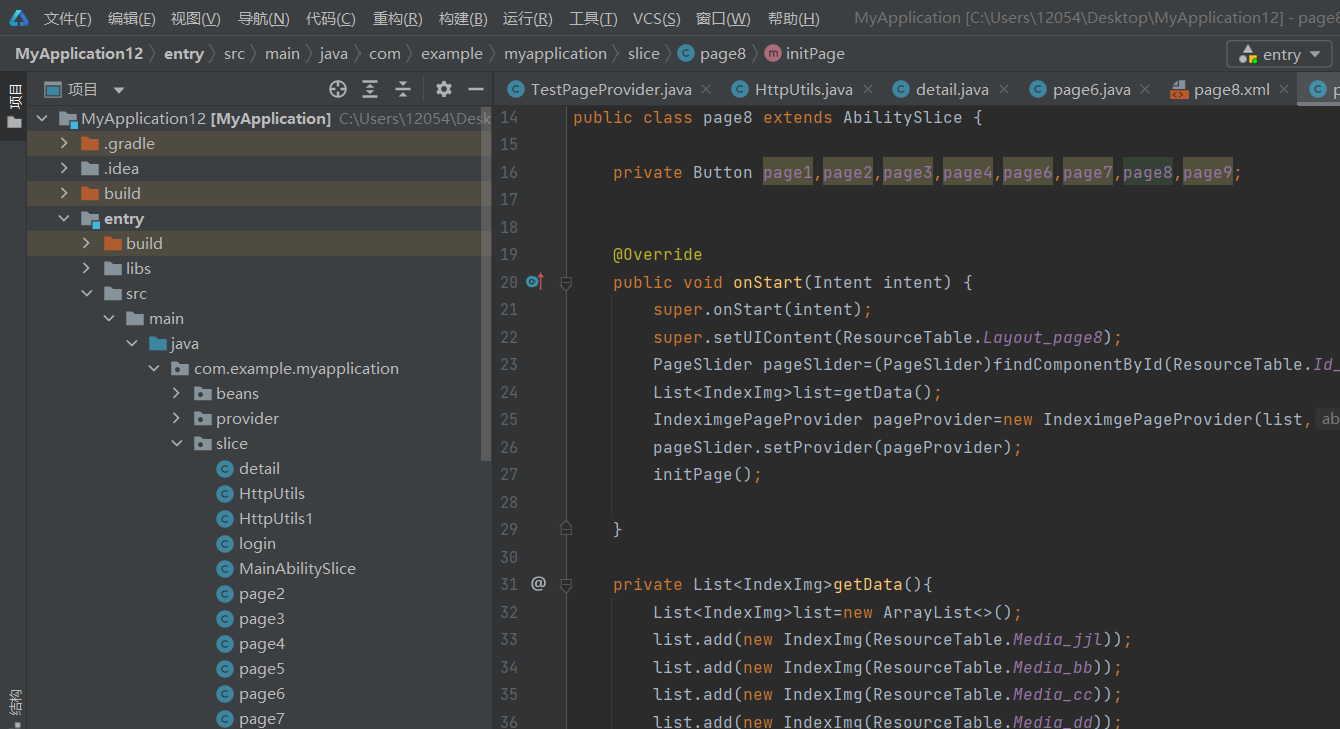Close the page8.xml editor tab

(x=1284, y=90)
